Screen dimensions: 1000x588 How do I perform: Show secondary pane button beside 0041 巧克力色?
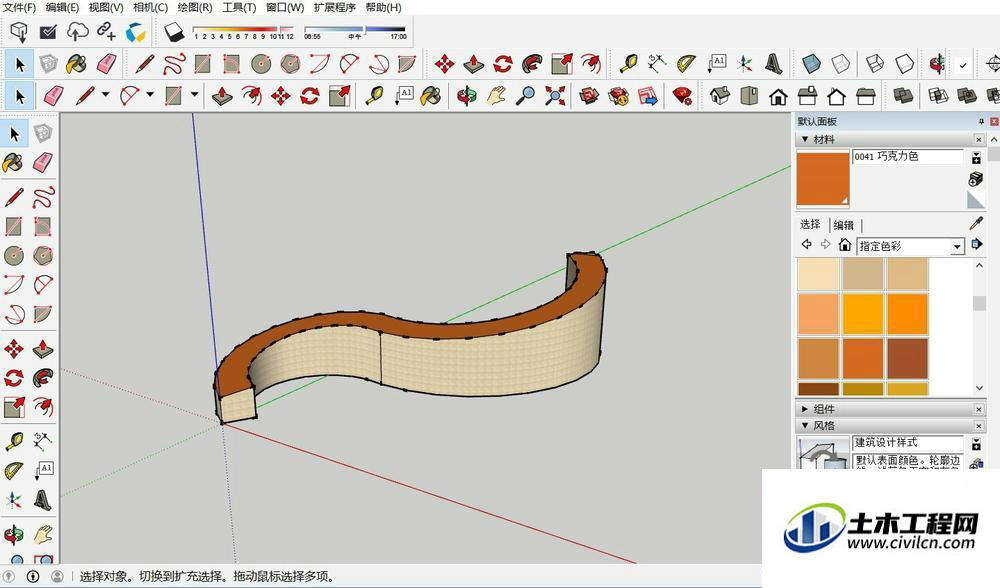coord(976,158)
